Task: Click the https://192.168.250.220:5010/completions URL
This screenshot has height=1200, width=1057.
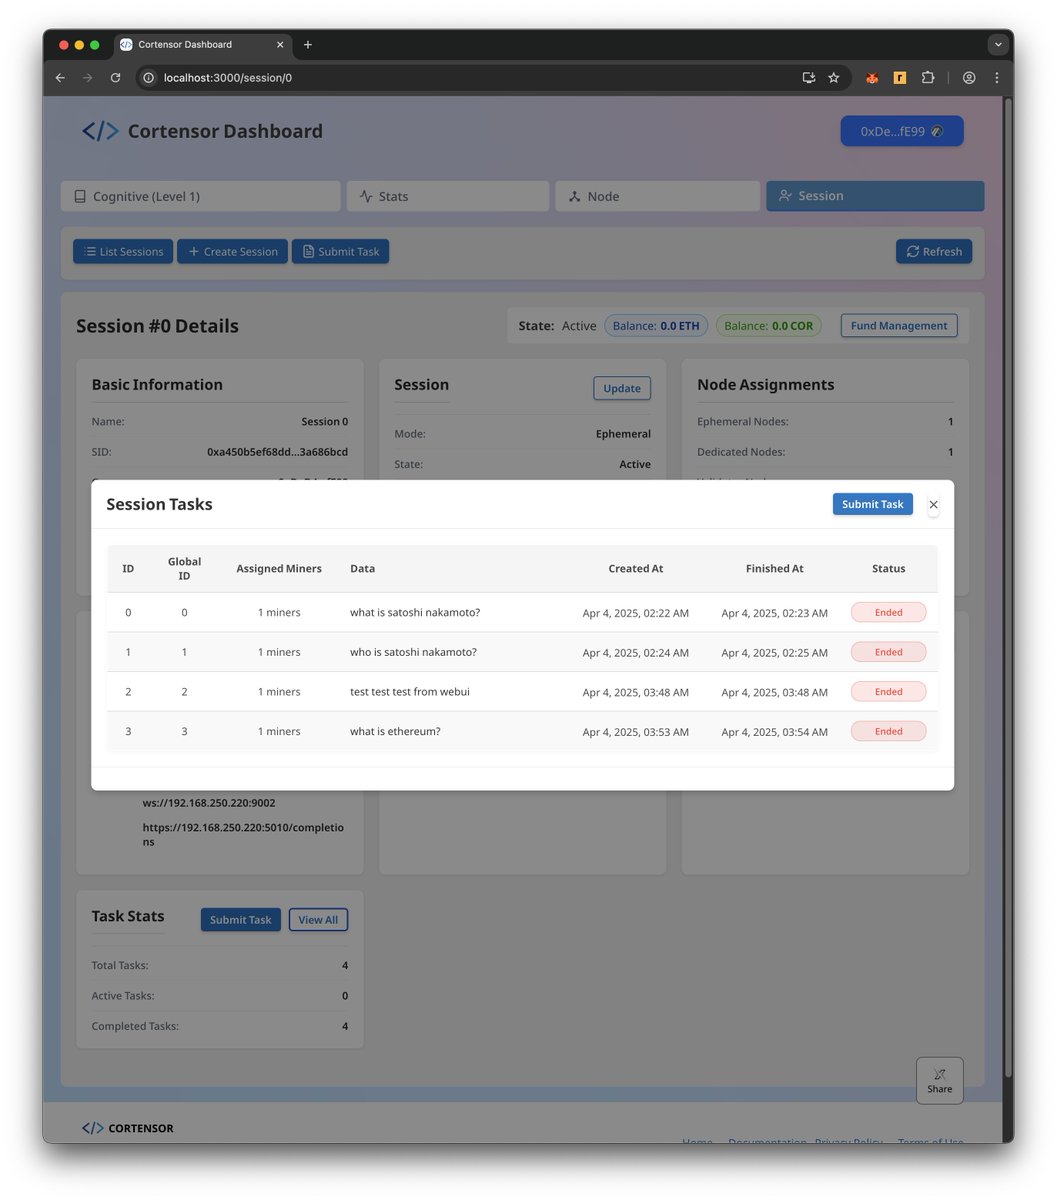Action: pos(243,834)
